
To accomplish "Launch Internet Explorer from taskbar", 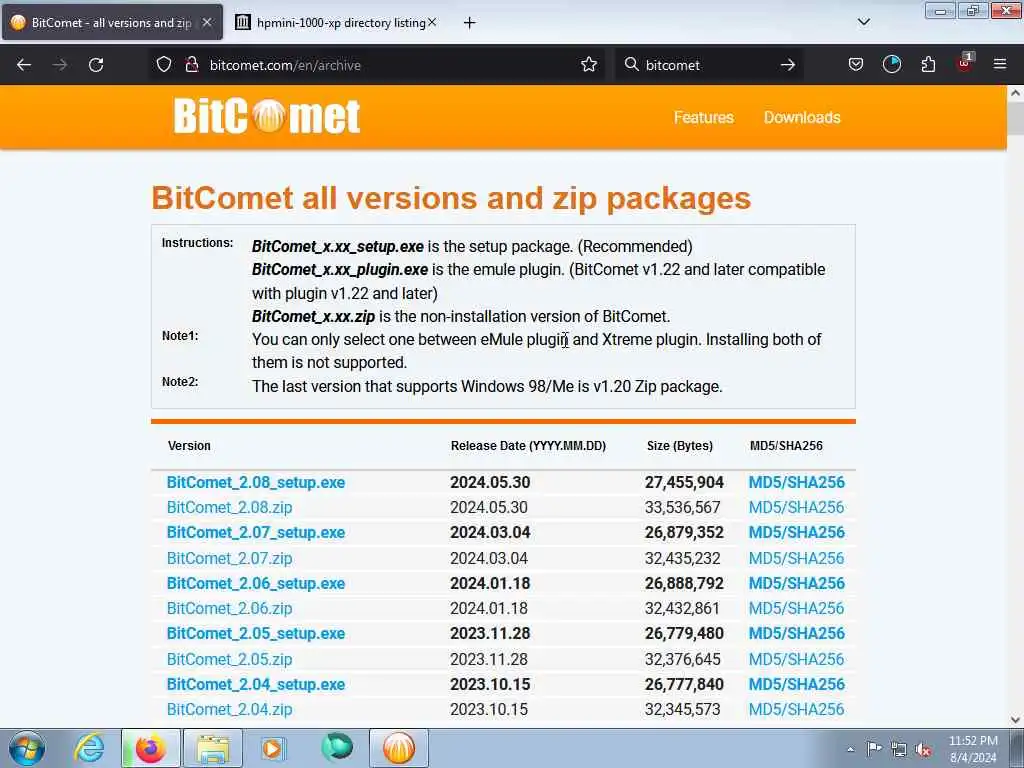I will pos(89,748).
